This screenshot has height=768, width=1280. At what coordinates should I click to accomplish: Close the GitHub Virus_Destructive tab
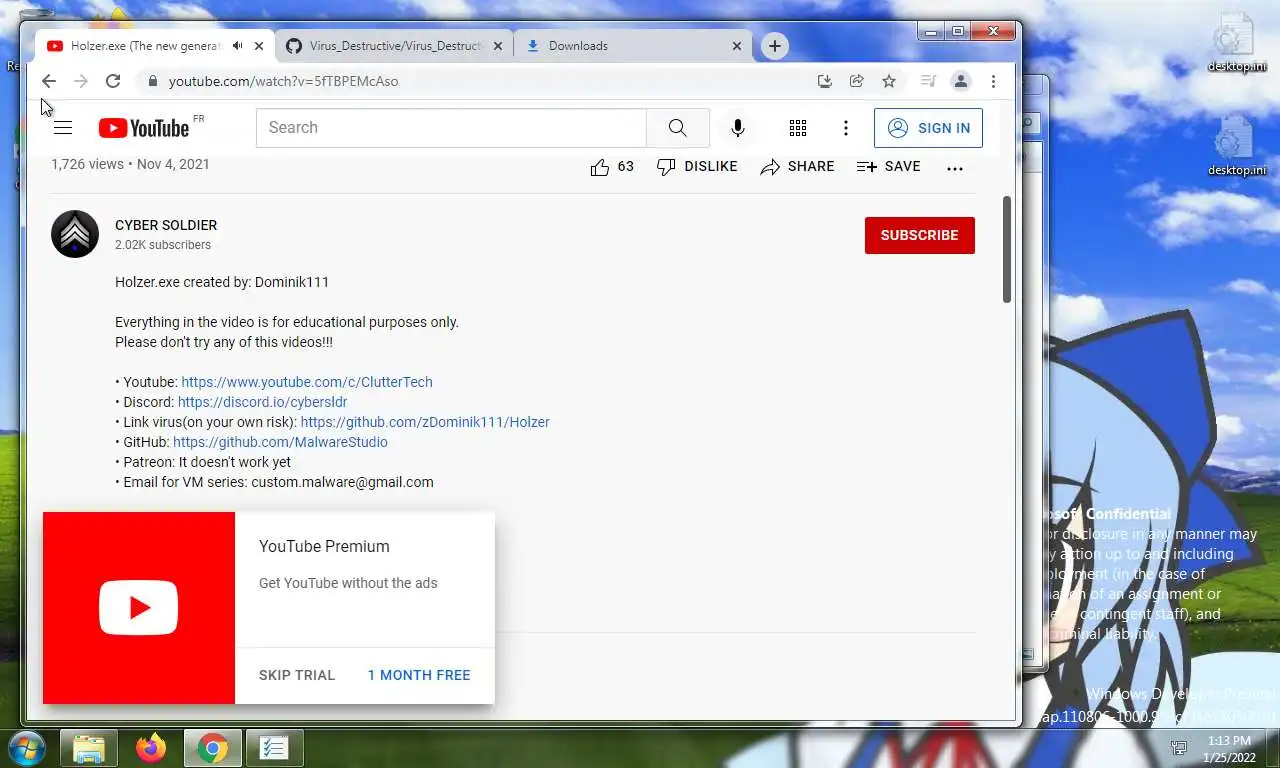point(498,46)
